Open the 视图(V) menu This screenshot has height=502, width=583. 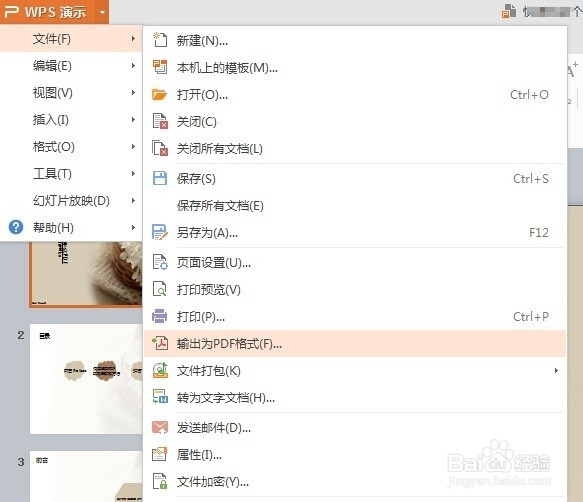click(71, 92)
